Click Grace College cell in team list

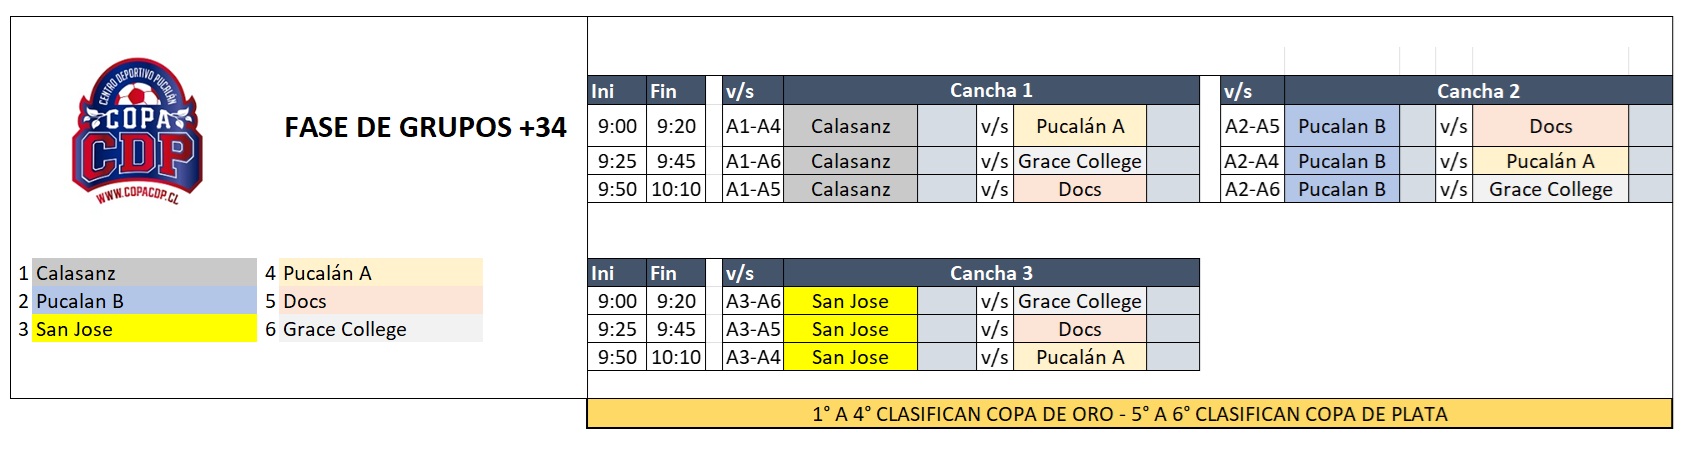[x=381, y=329]
